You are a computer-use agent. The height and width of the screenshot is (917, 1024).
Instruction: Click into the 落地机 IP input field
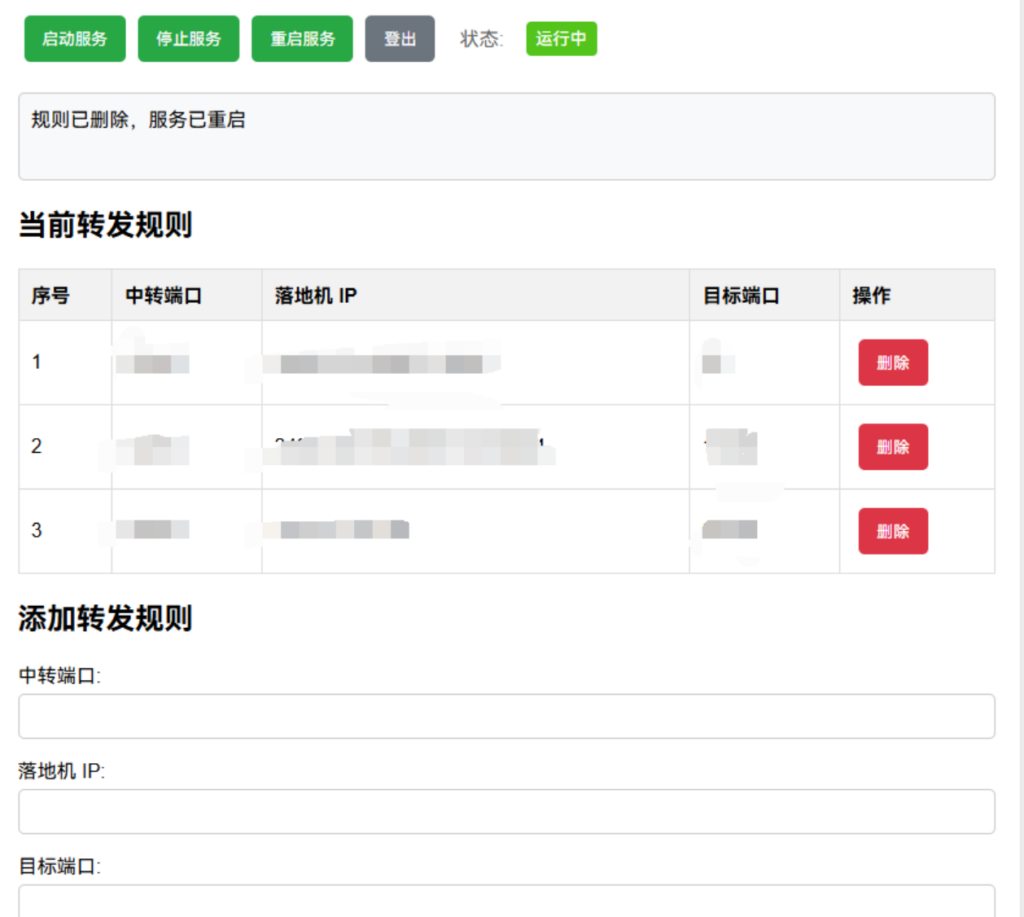506,811
